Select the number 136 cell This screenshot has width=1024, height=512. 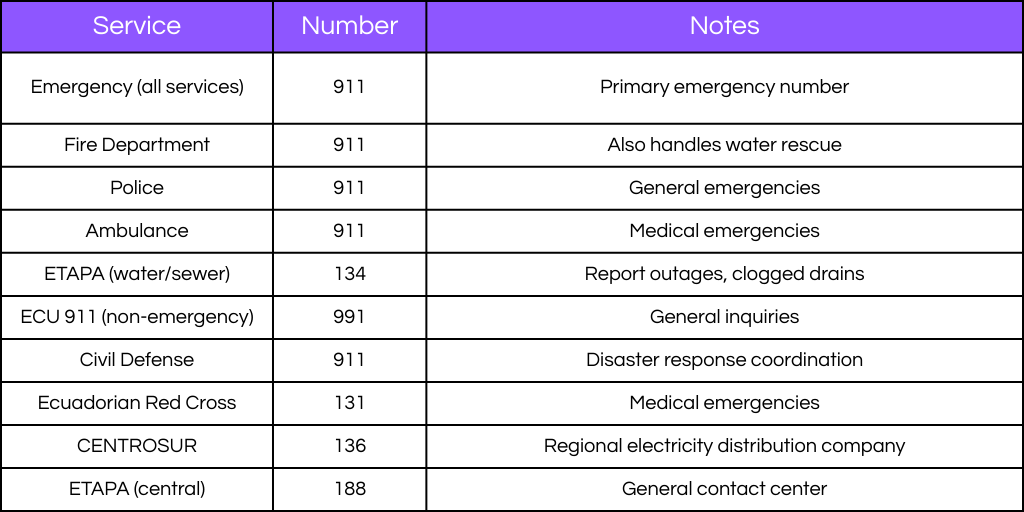pos(349,446)
